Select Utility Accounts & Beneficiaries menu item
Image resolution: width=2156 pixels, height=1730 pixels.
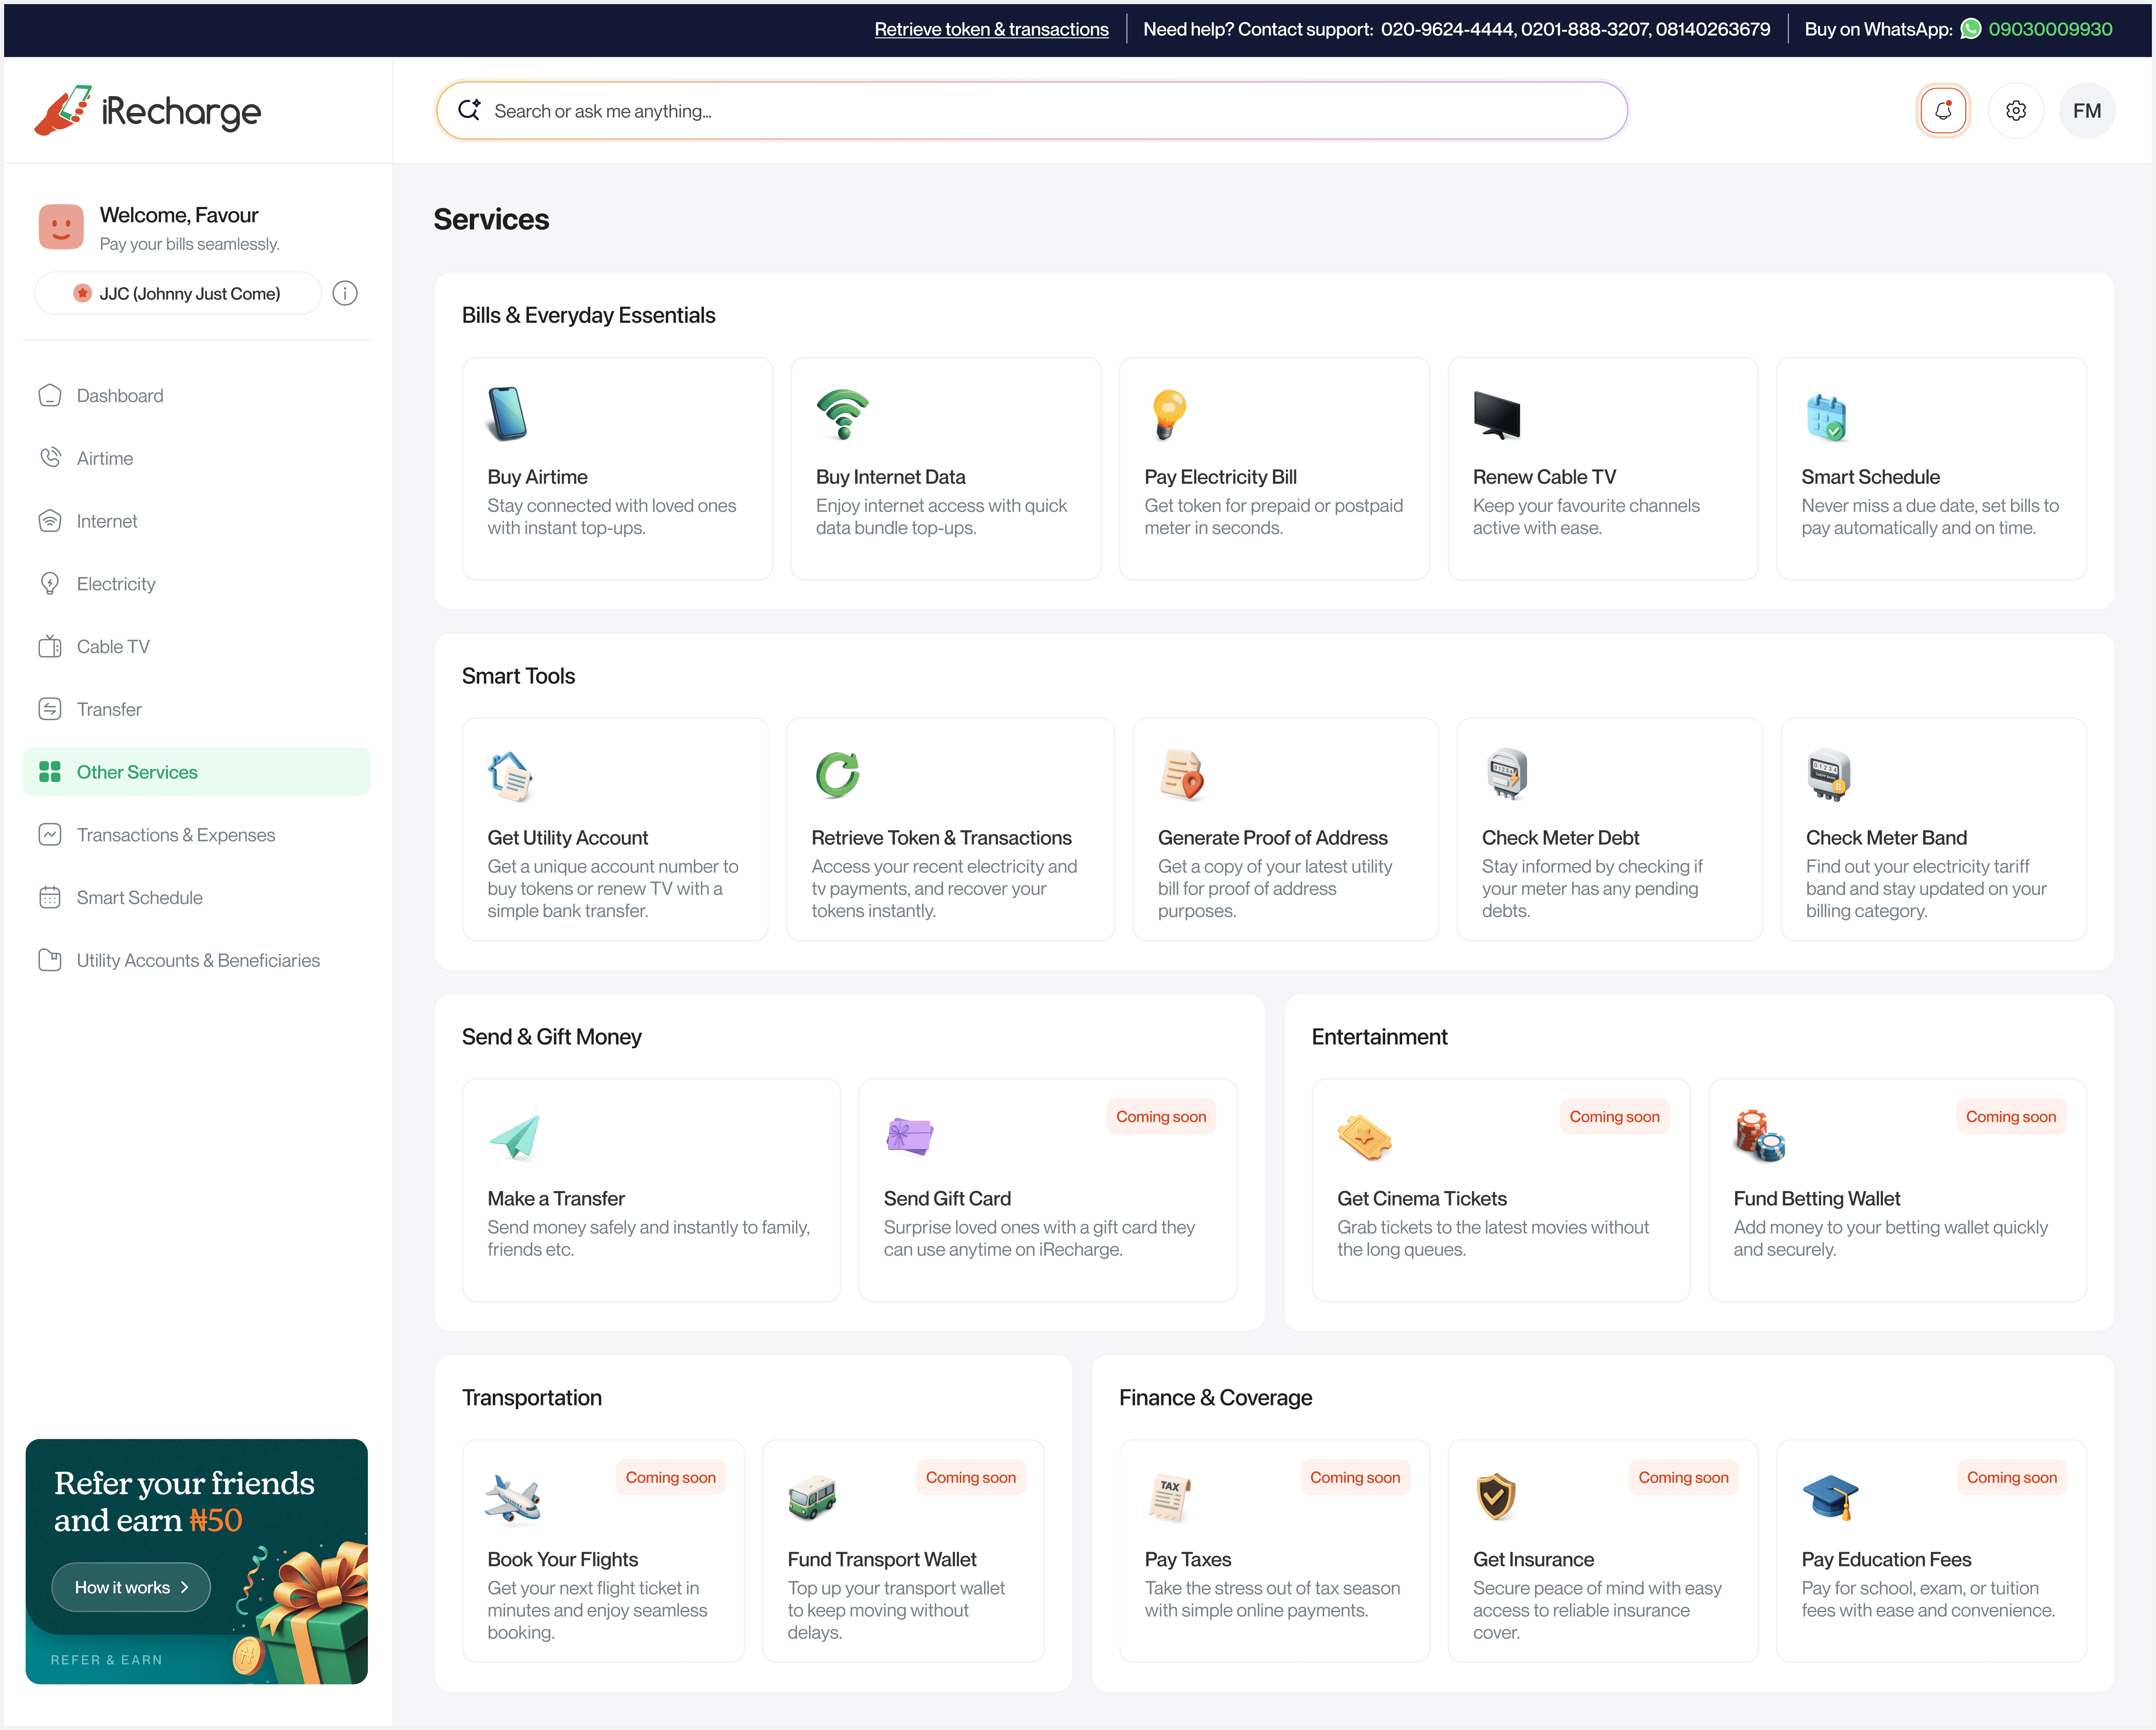[x=198, y=960]
